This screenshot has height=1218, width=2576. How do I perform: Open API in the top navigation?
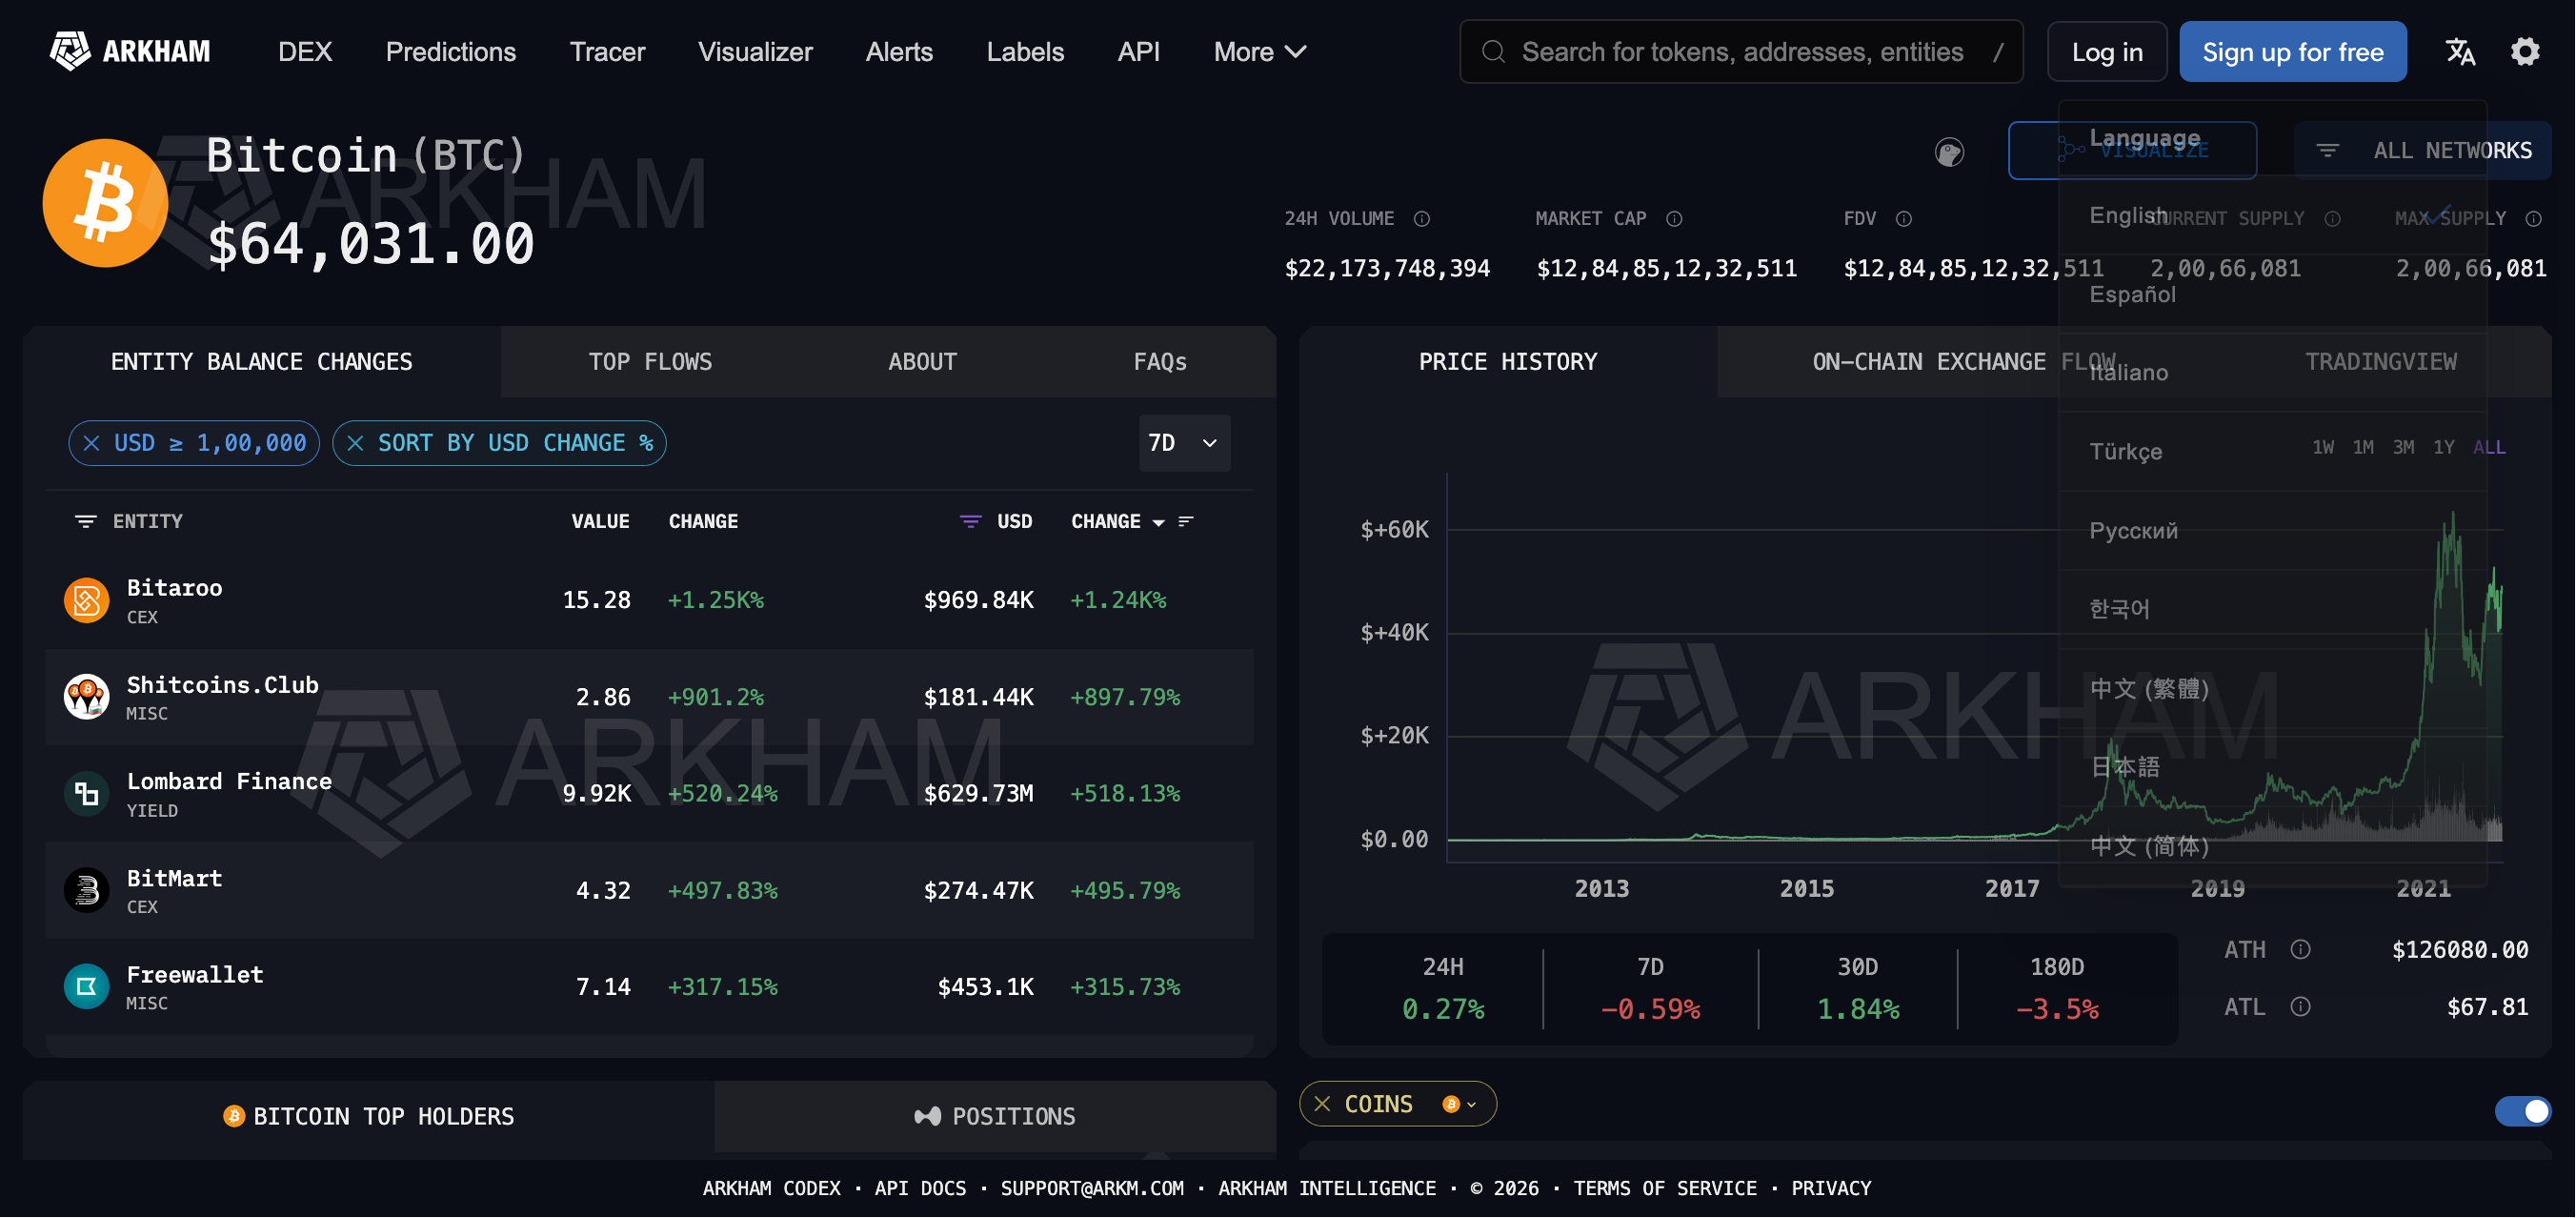pos(1138,51)
